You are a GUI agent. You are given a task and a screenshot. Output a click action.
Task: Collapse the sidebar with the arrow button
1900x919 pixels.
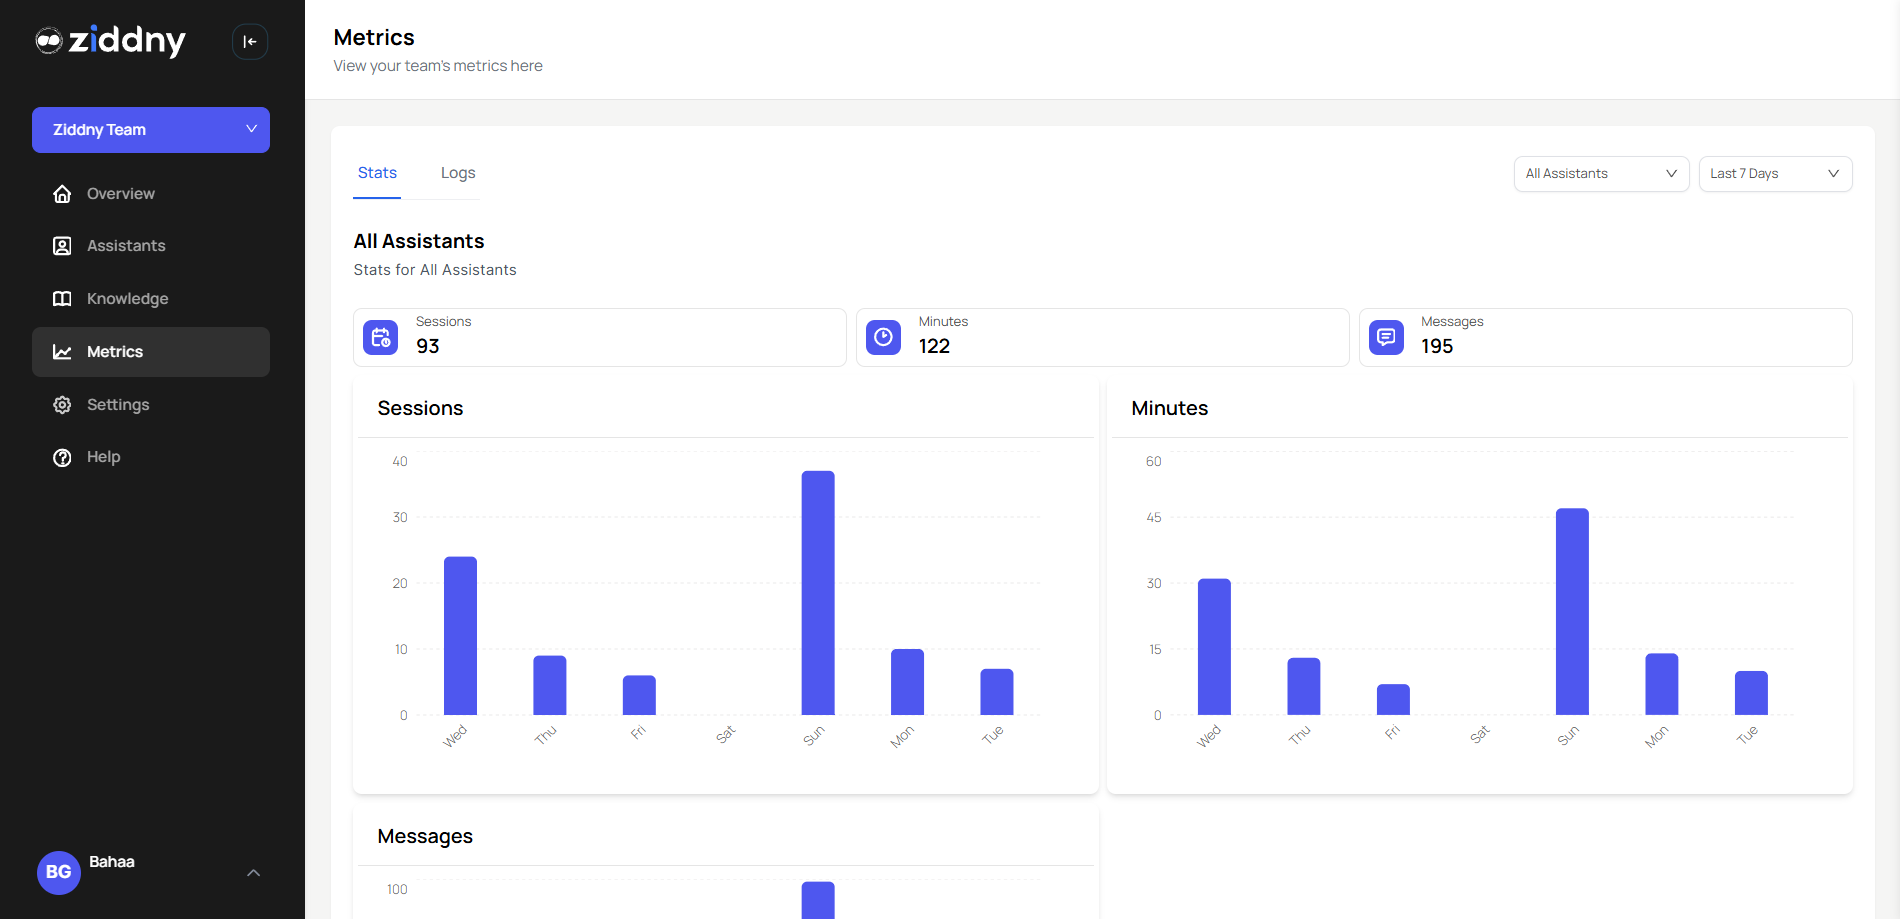pos(250,41)
